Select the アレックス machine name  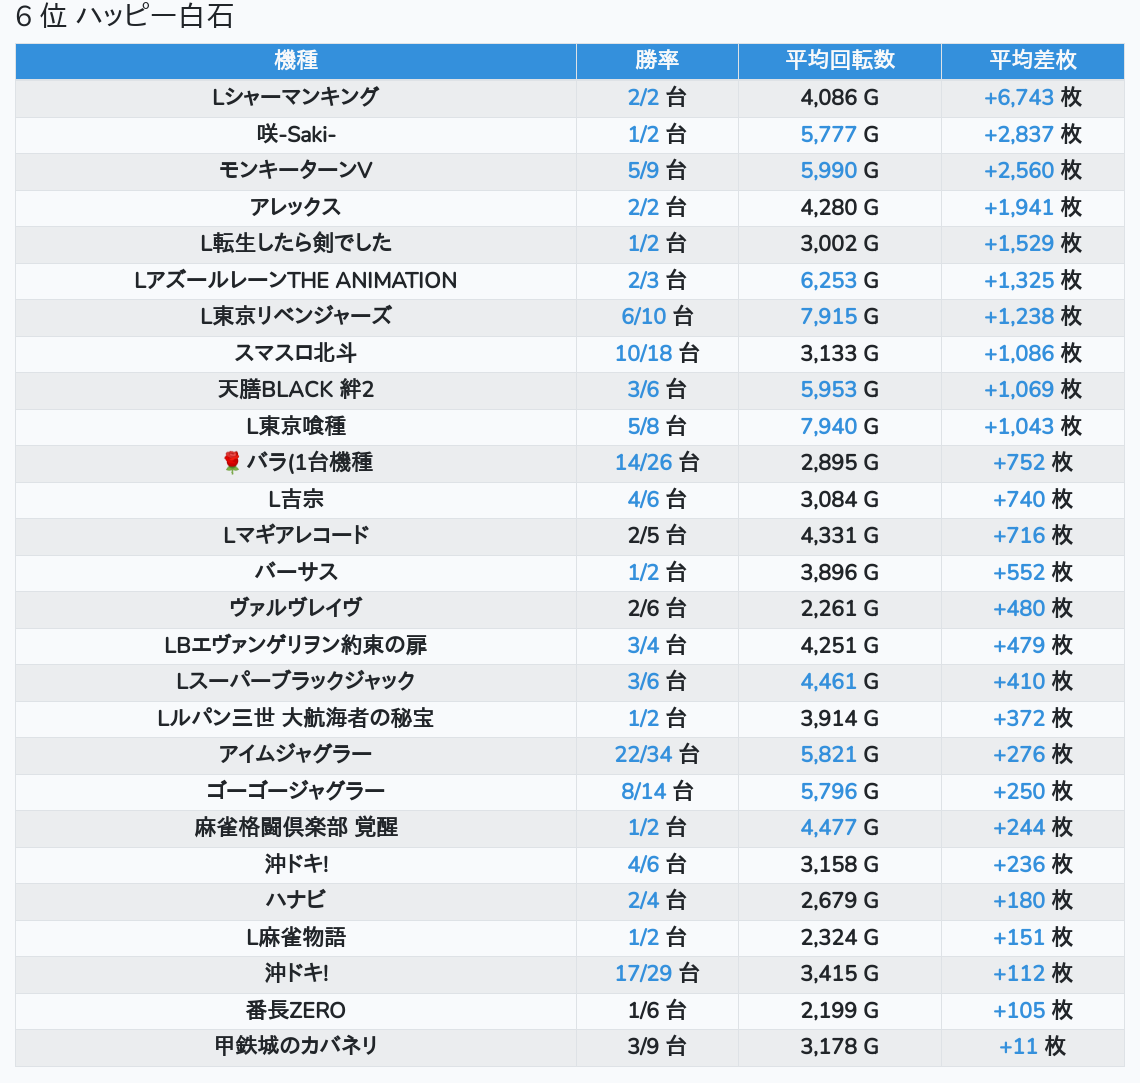(x=296, y=207)
